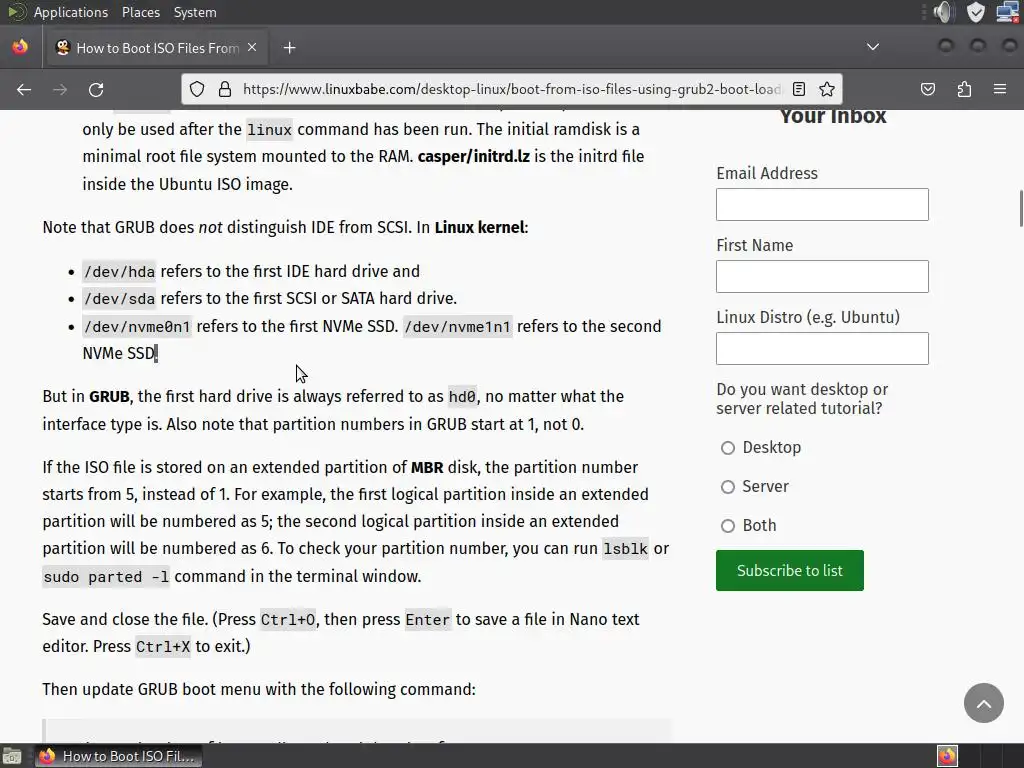Toggle reader view icon
The height and width of the screenshot is (768, 1024).
[799, 89]
